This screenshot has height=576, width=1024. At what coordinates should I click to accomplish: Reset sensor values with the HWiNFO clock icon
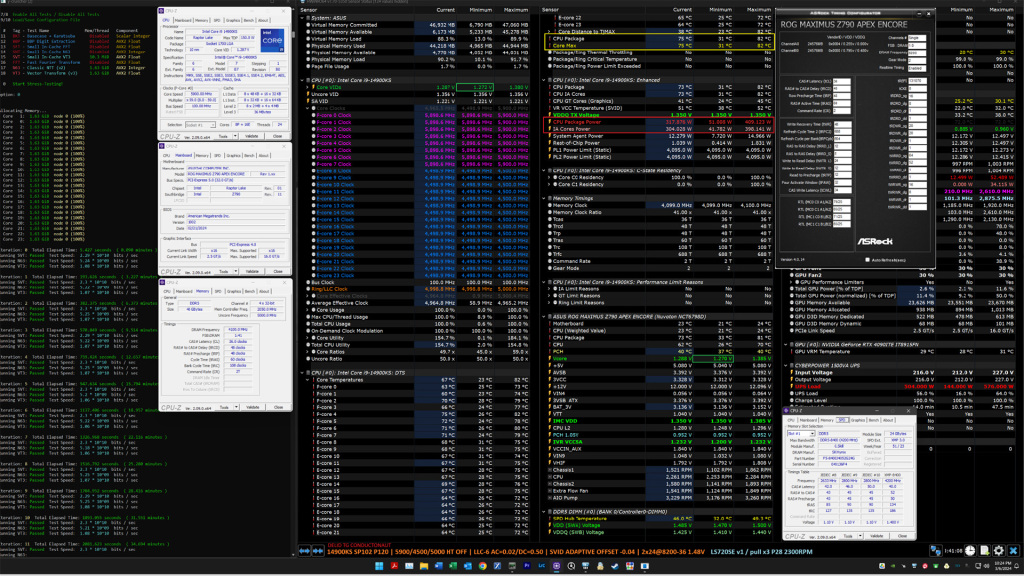click(x=970, y=550)
